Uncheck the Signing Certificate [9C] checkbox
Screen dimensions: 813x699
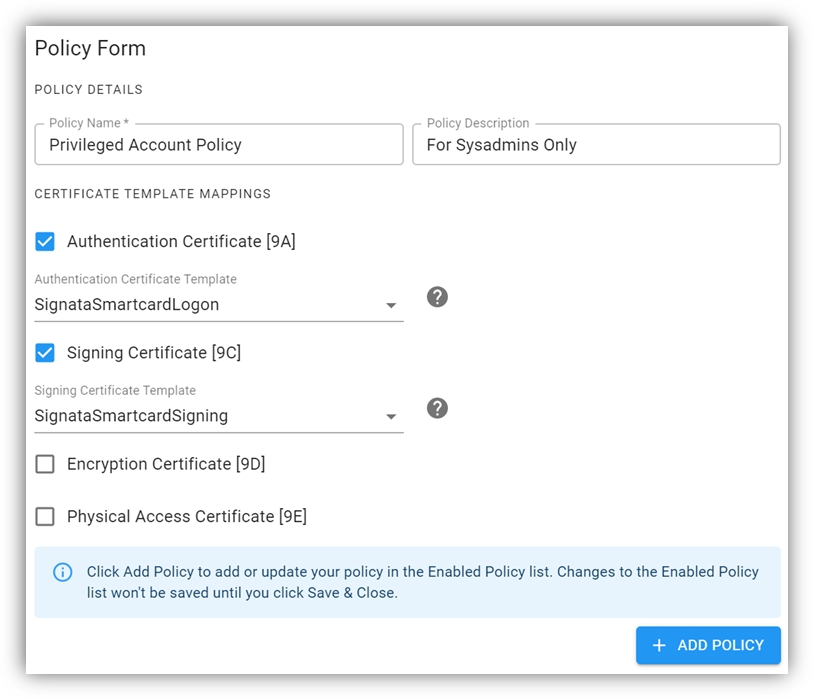(x=45, y=352)
